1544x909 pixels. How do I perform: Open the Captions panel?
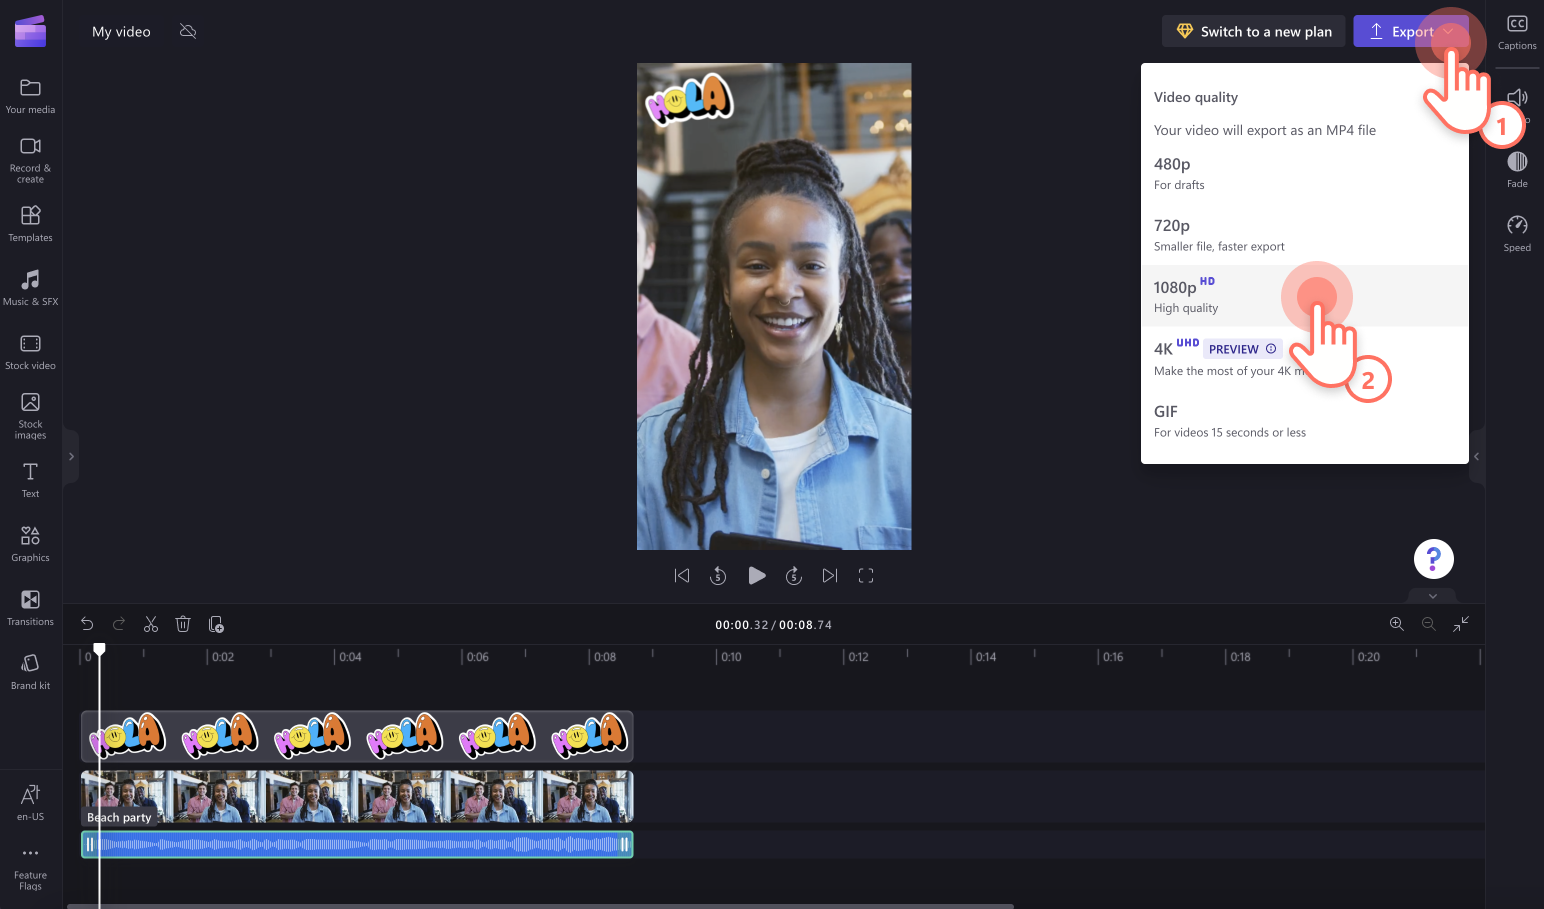[x=1517, y=31]
